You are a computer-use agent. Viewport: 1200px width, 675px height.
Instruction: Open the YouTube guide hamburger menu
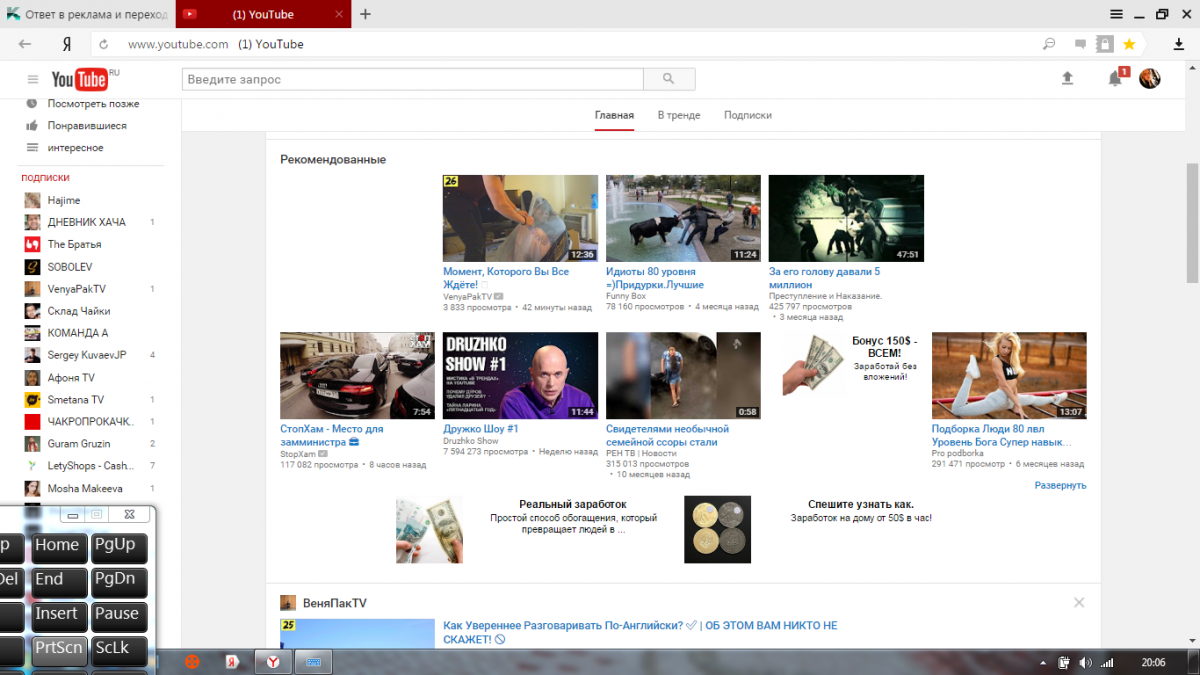click(x=32, y=79)
